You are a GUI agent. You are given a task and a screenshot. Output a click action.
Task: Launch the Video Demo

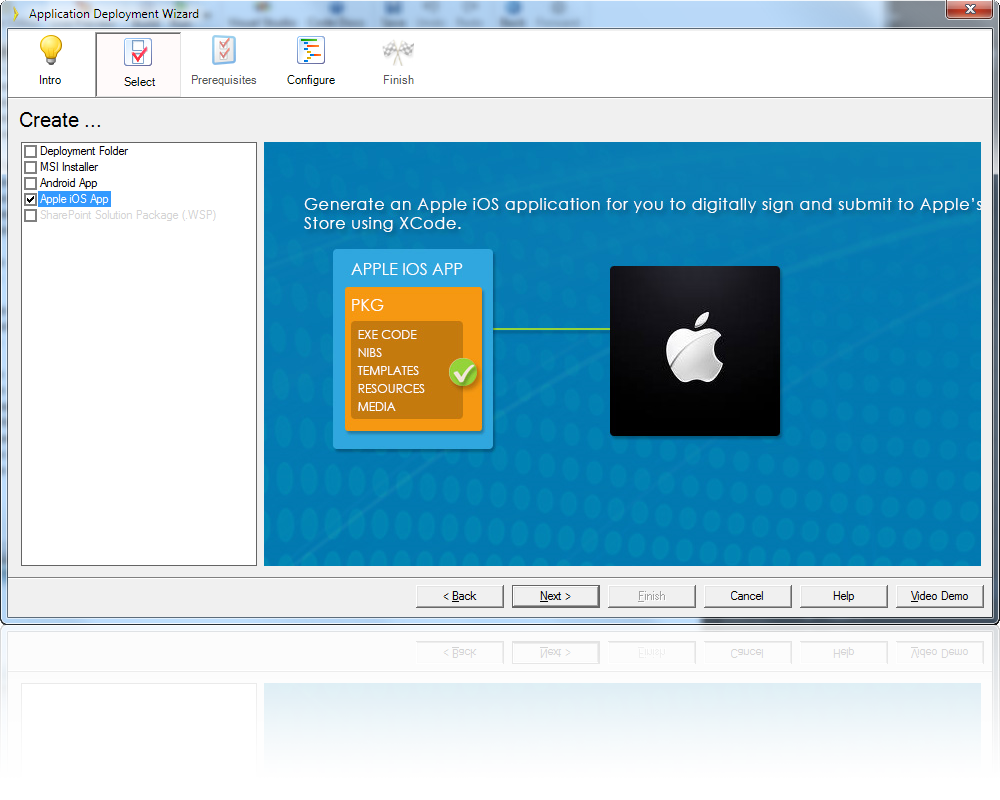[x=939, y=596]
